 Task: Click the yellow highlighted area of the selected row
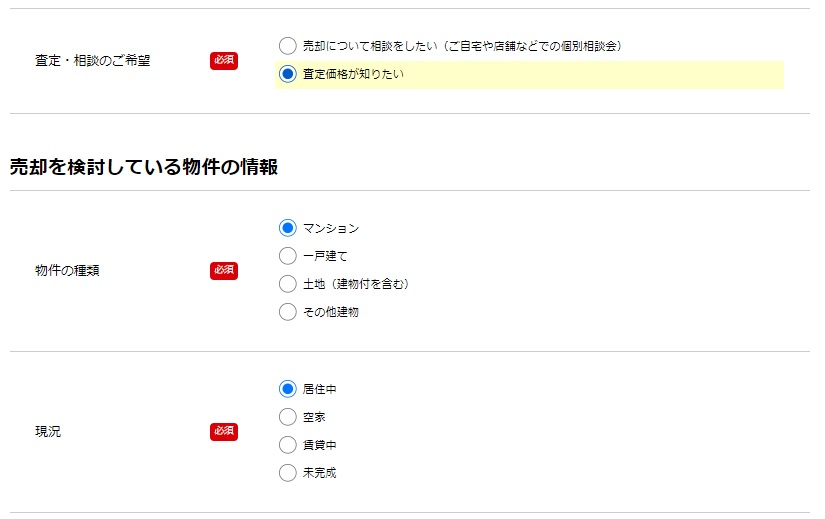529,75
